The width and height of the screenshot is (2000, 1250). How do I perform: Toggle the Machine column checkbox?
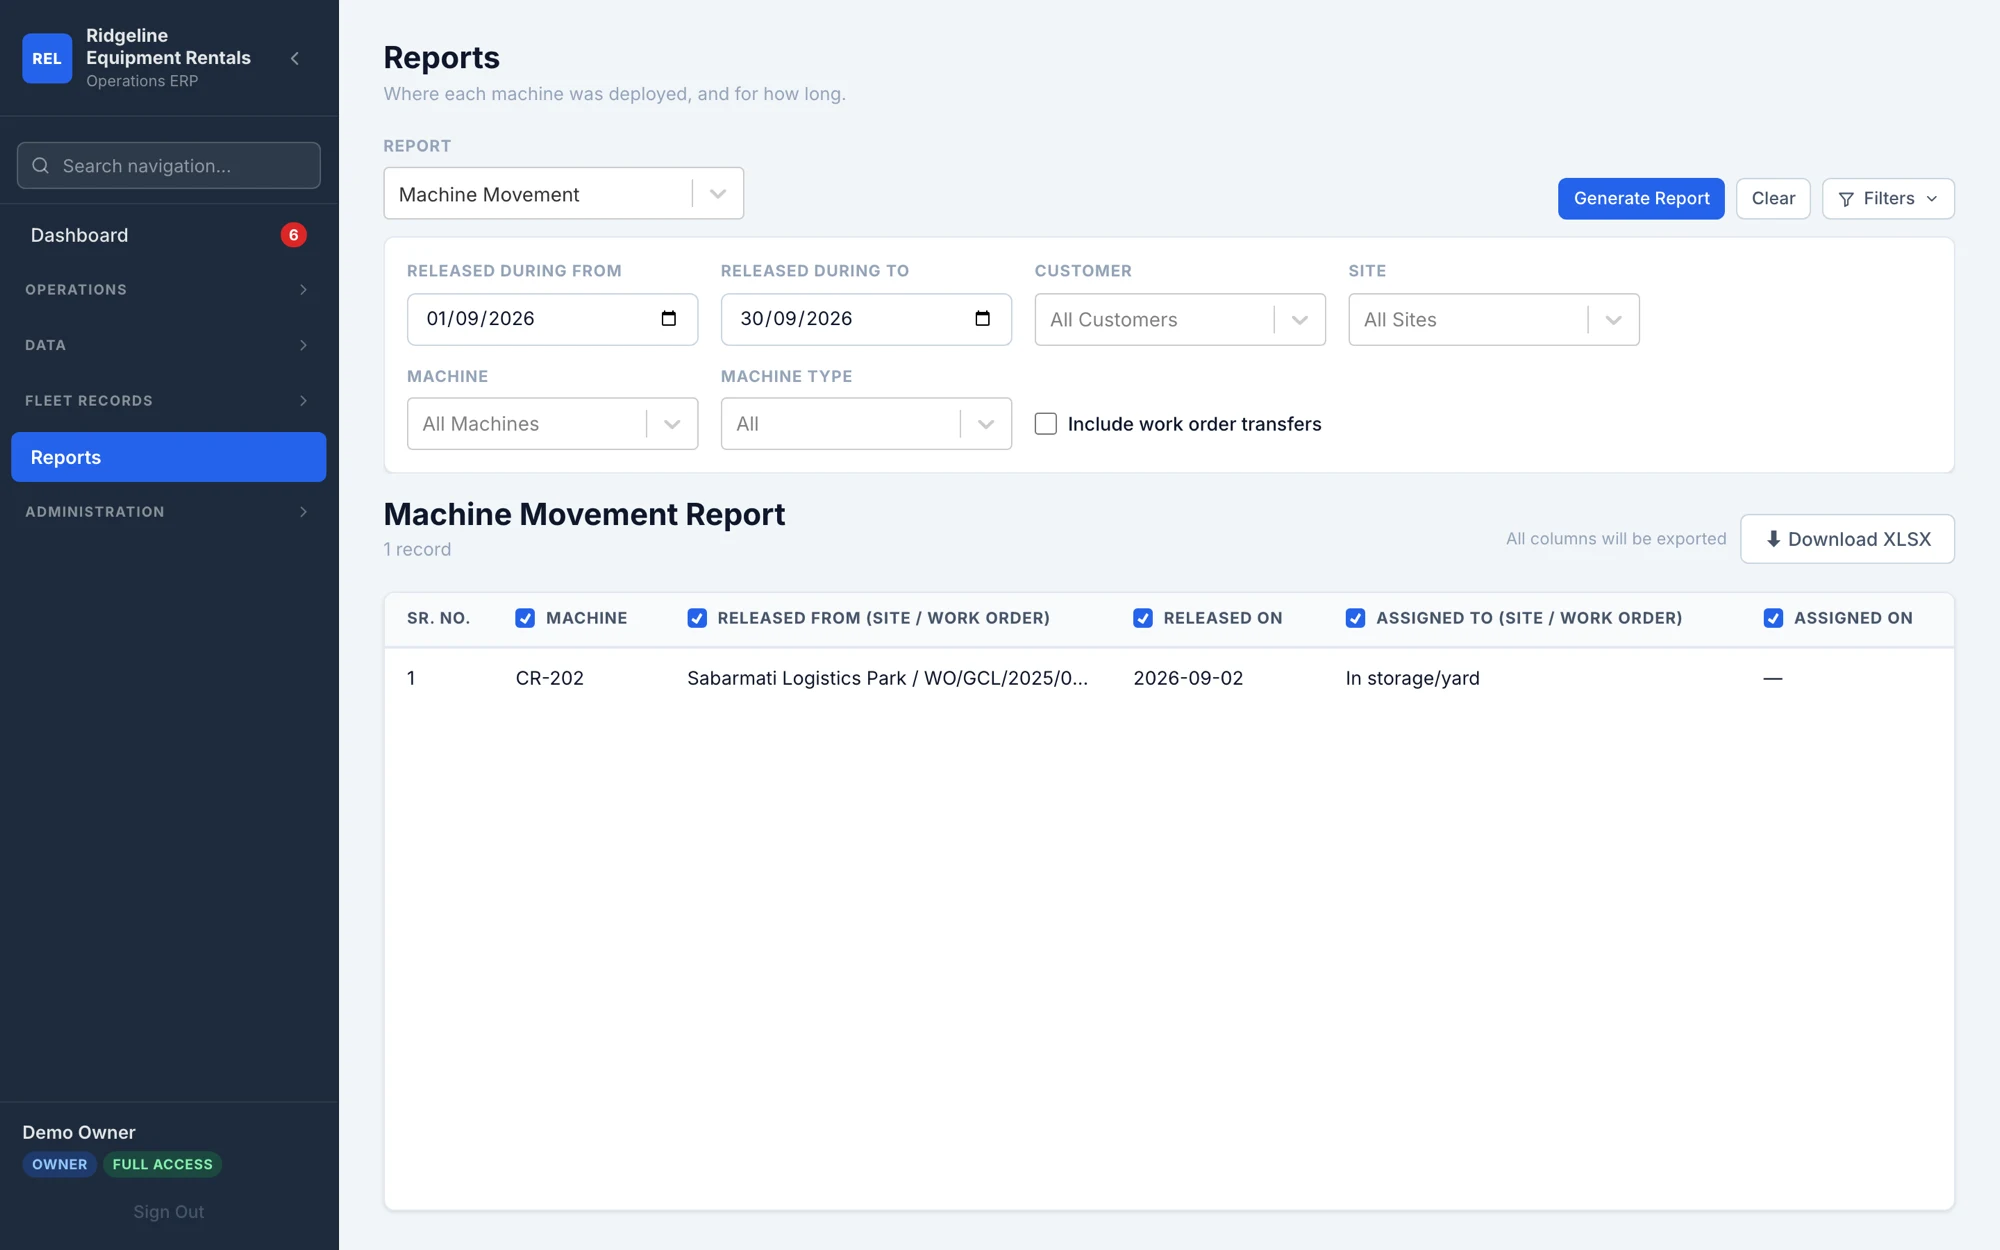525,618
